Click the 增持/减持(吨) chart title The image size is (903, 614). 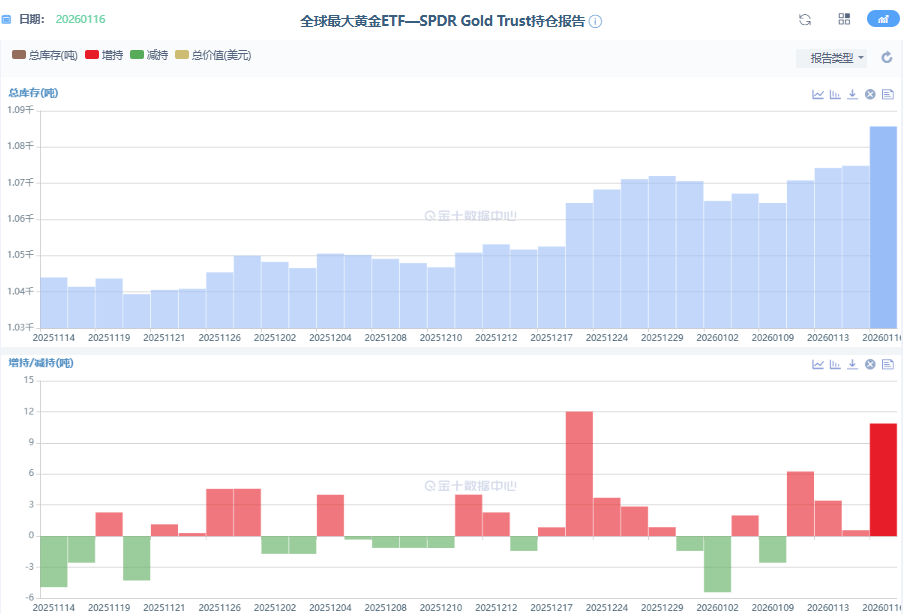click(x=41, y=363)
